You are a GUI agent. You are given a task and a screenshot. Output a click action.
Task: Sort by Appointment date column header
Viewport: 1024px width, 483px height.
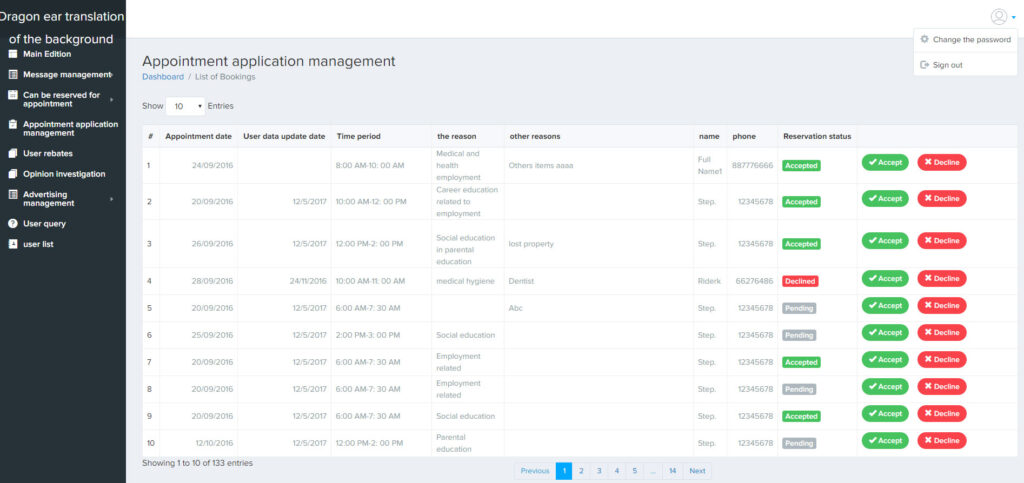199,136
